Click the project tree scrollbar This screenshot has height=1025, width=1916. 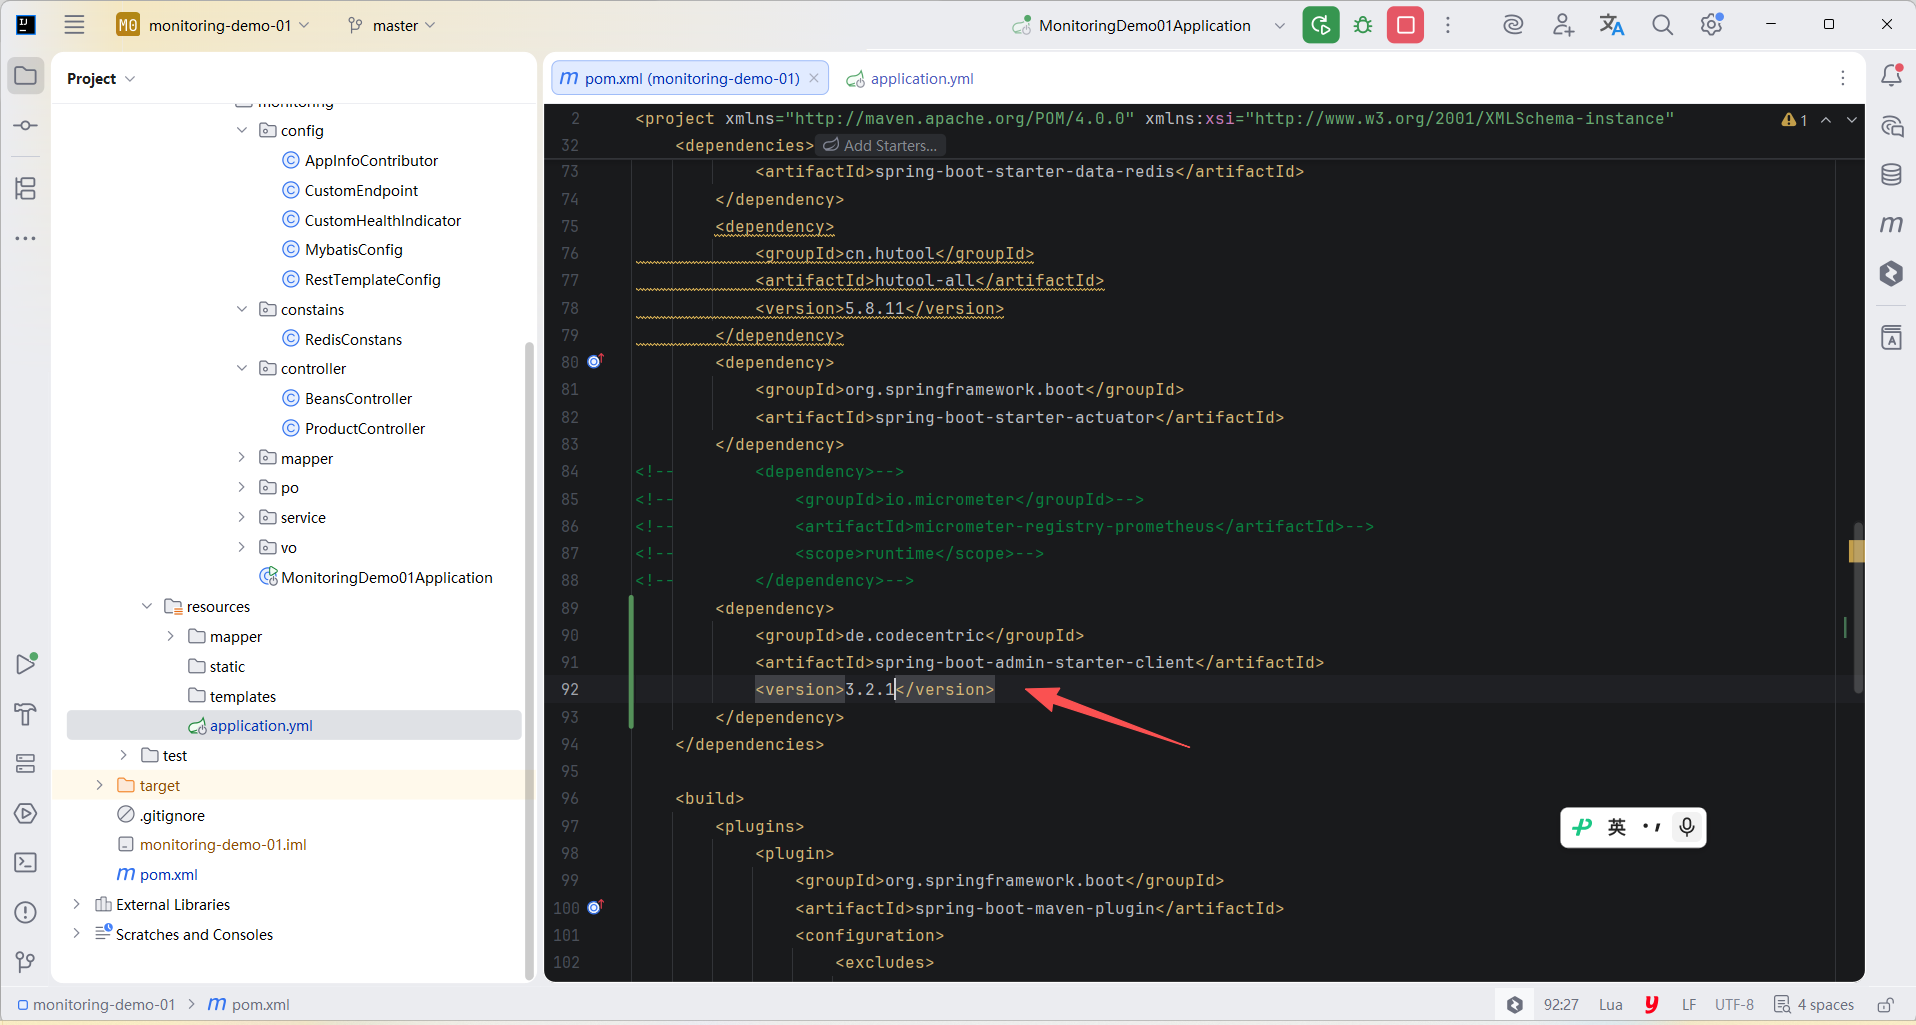point(529,660)
